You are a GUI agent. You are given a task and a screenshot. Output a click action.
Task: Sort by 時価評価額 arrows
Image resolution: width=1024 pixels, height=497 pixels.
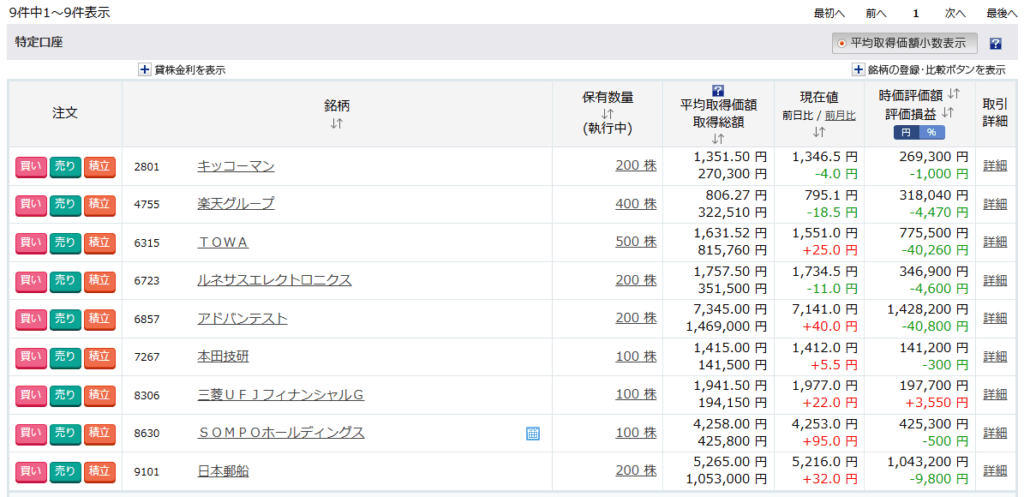[954, 95]
